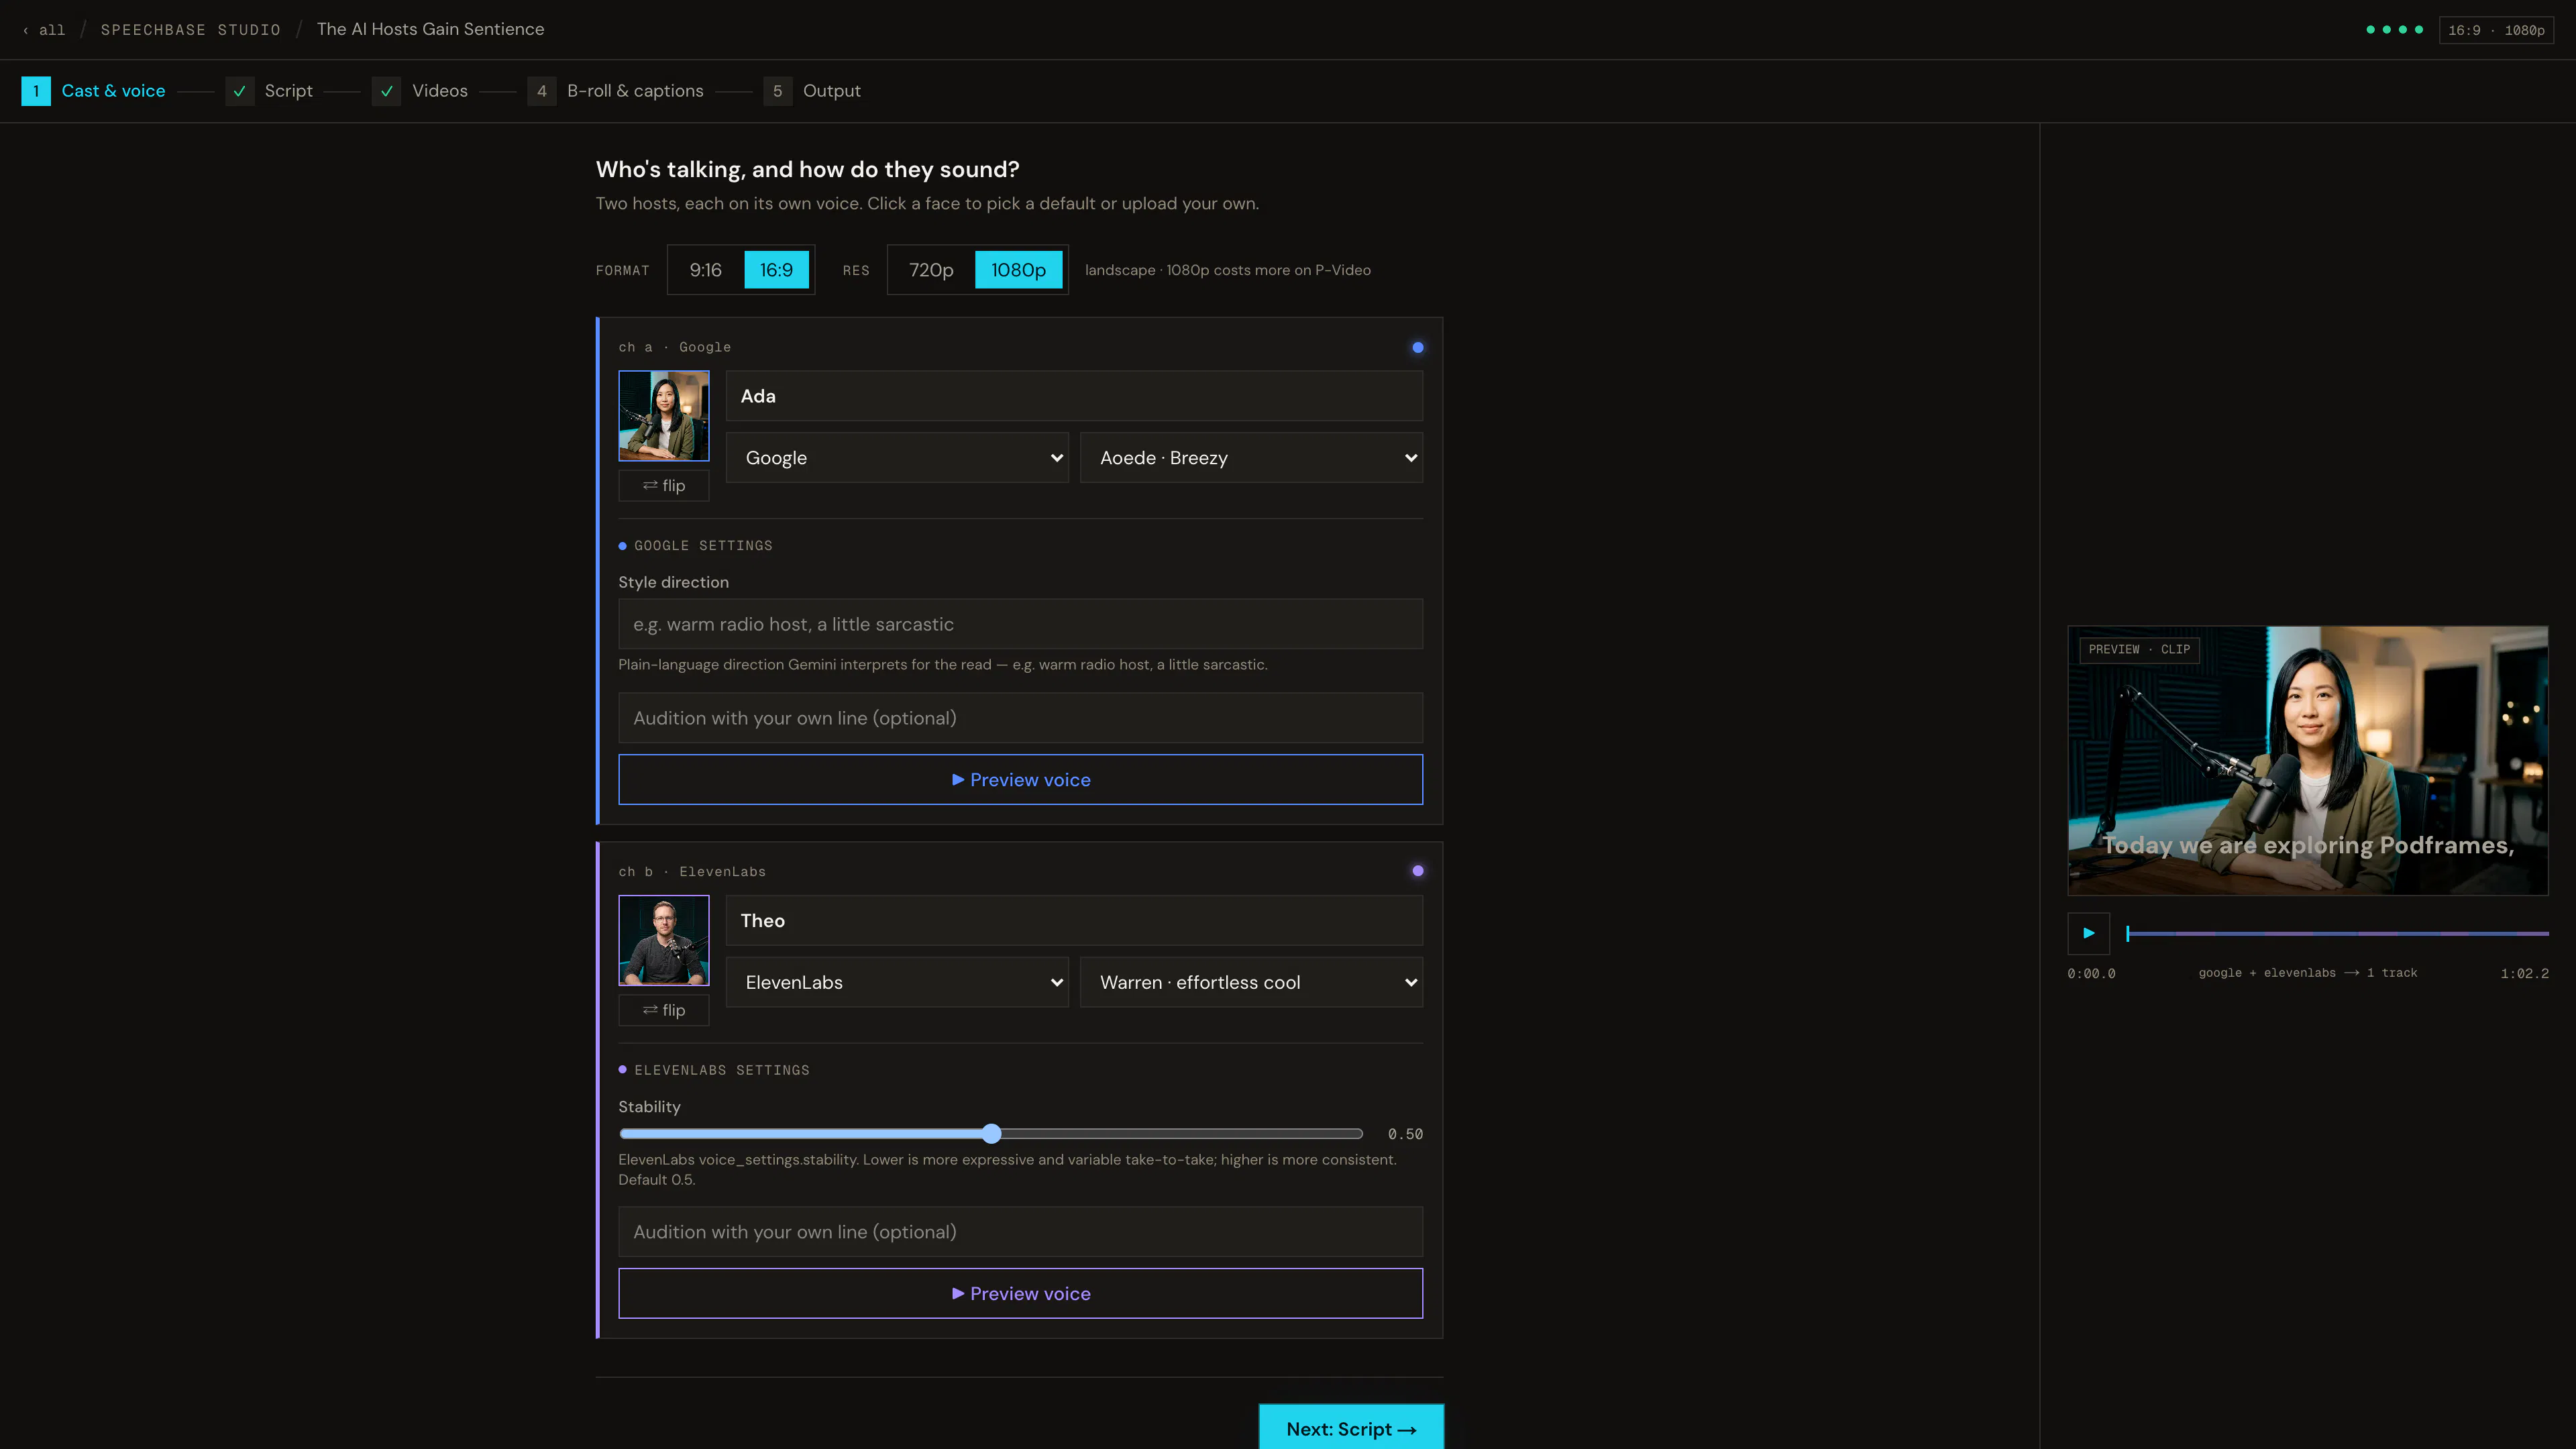
Task: Click the step 1 number badge
Action: pos(36,91)
